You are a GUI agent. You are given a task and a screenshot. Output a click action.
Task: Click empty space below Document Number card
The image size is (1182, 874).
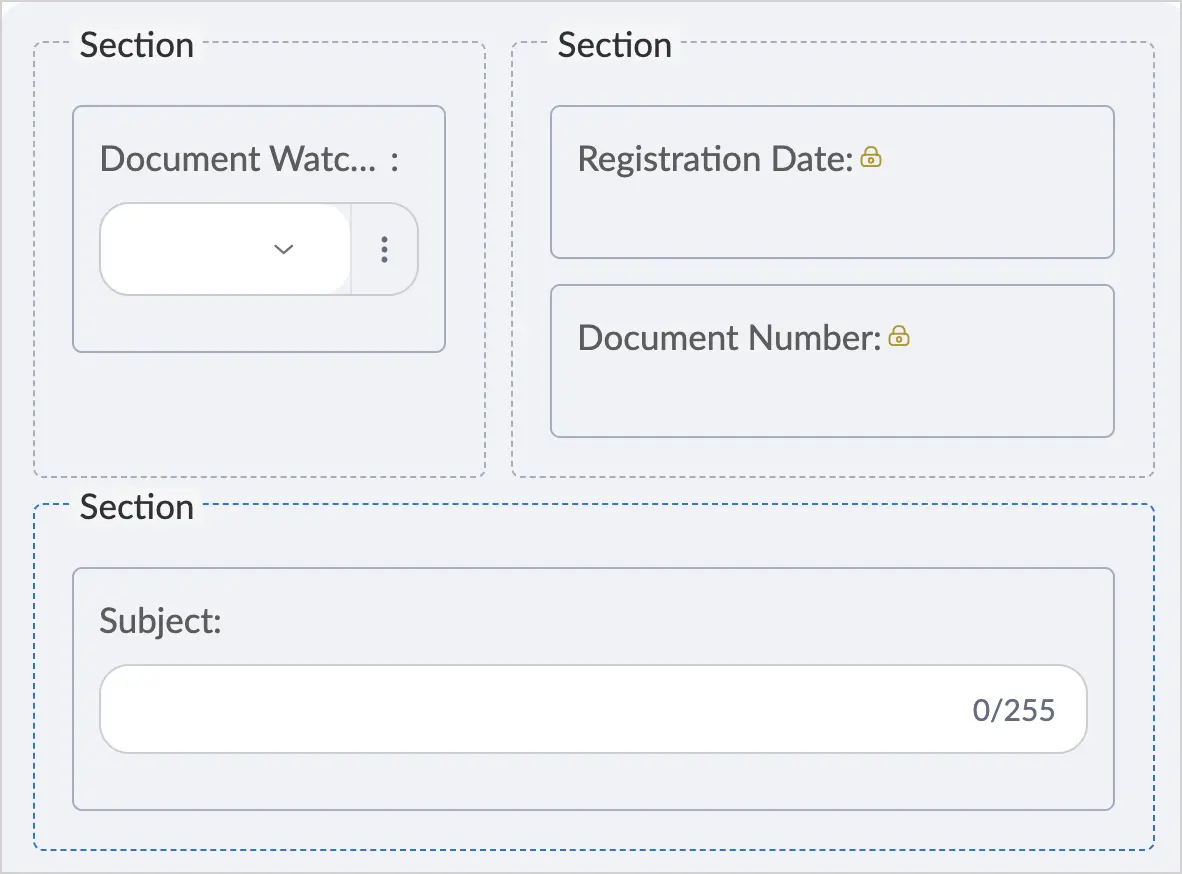(x=832, y=456)
